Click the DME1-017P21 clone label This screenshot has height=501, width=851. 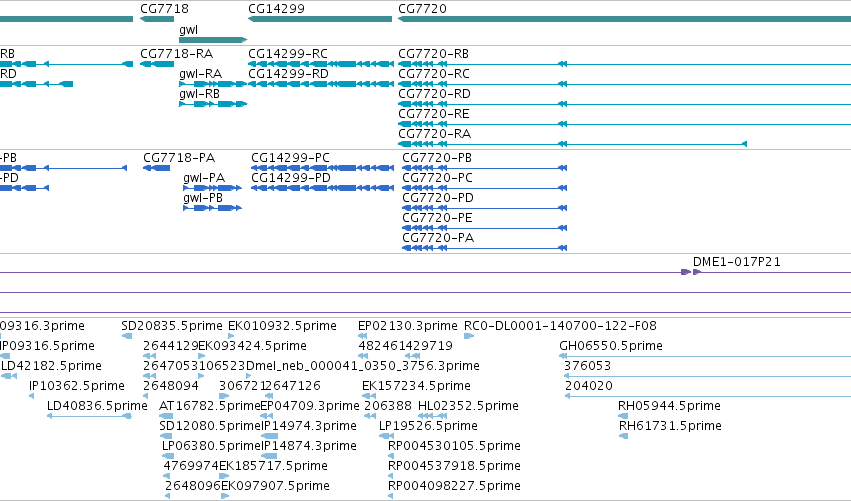tap(736, 262)
